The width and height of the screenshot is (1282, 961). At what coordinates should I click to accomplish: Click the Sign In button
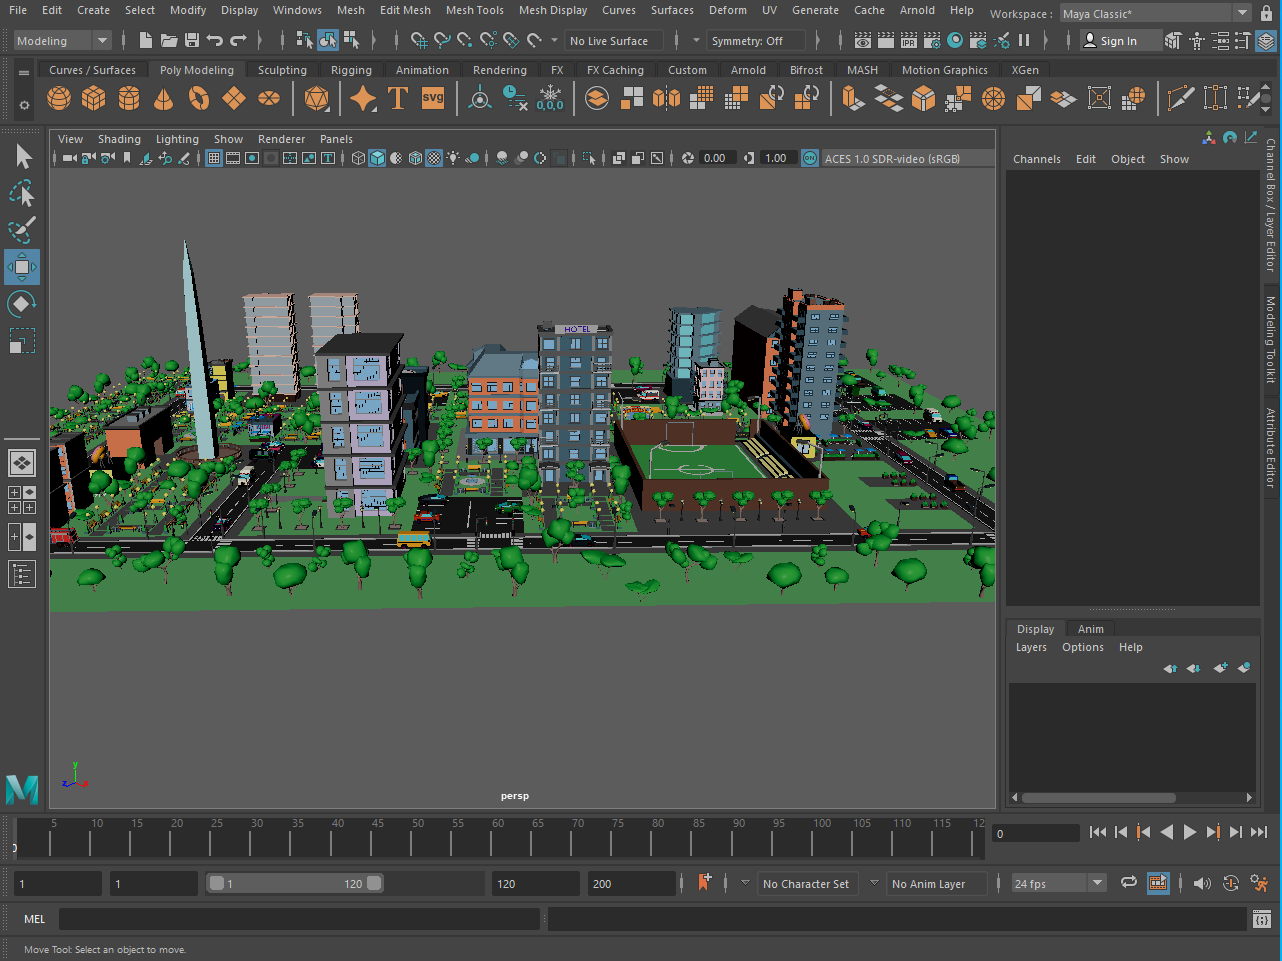pyautogui.click(x=1110, y=41)
